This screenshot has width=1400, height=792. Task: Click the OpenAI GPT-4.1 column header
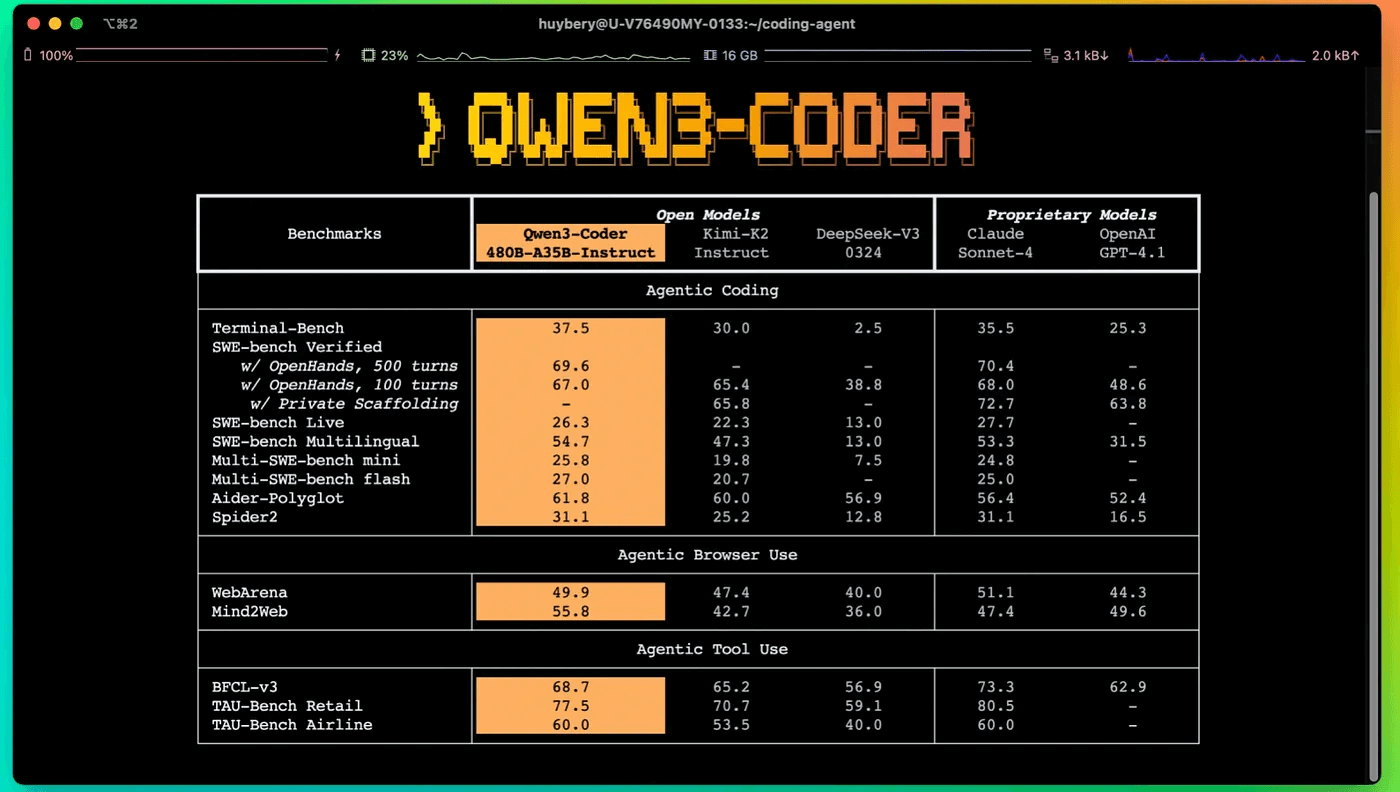pyautogui.click(x=1132, y=243)
